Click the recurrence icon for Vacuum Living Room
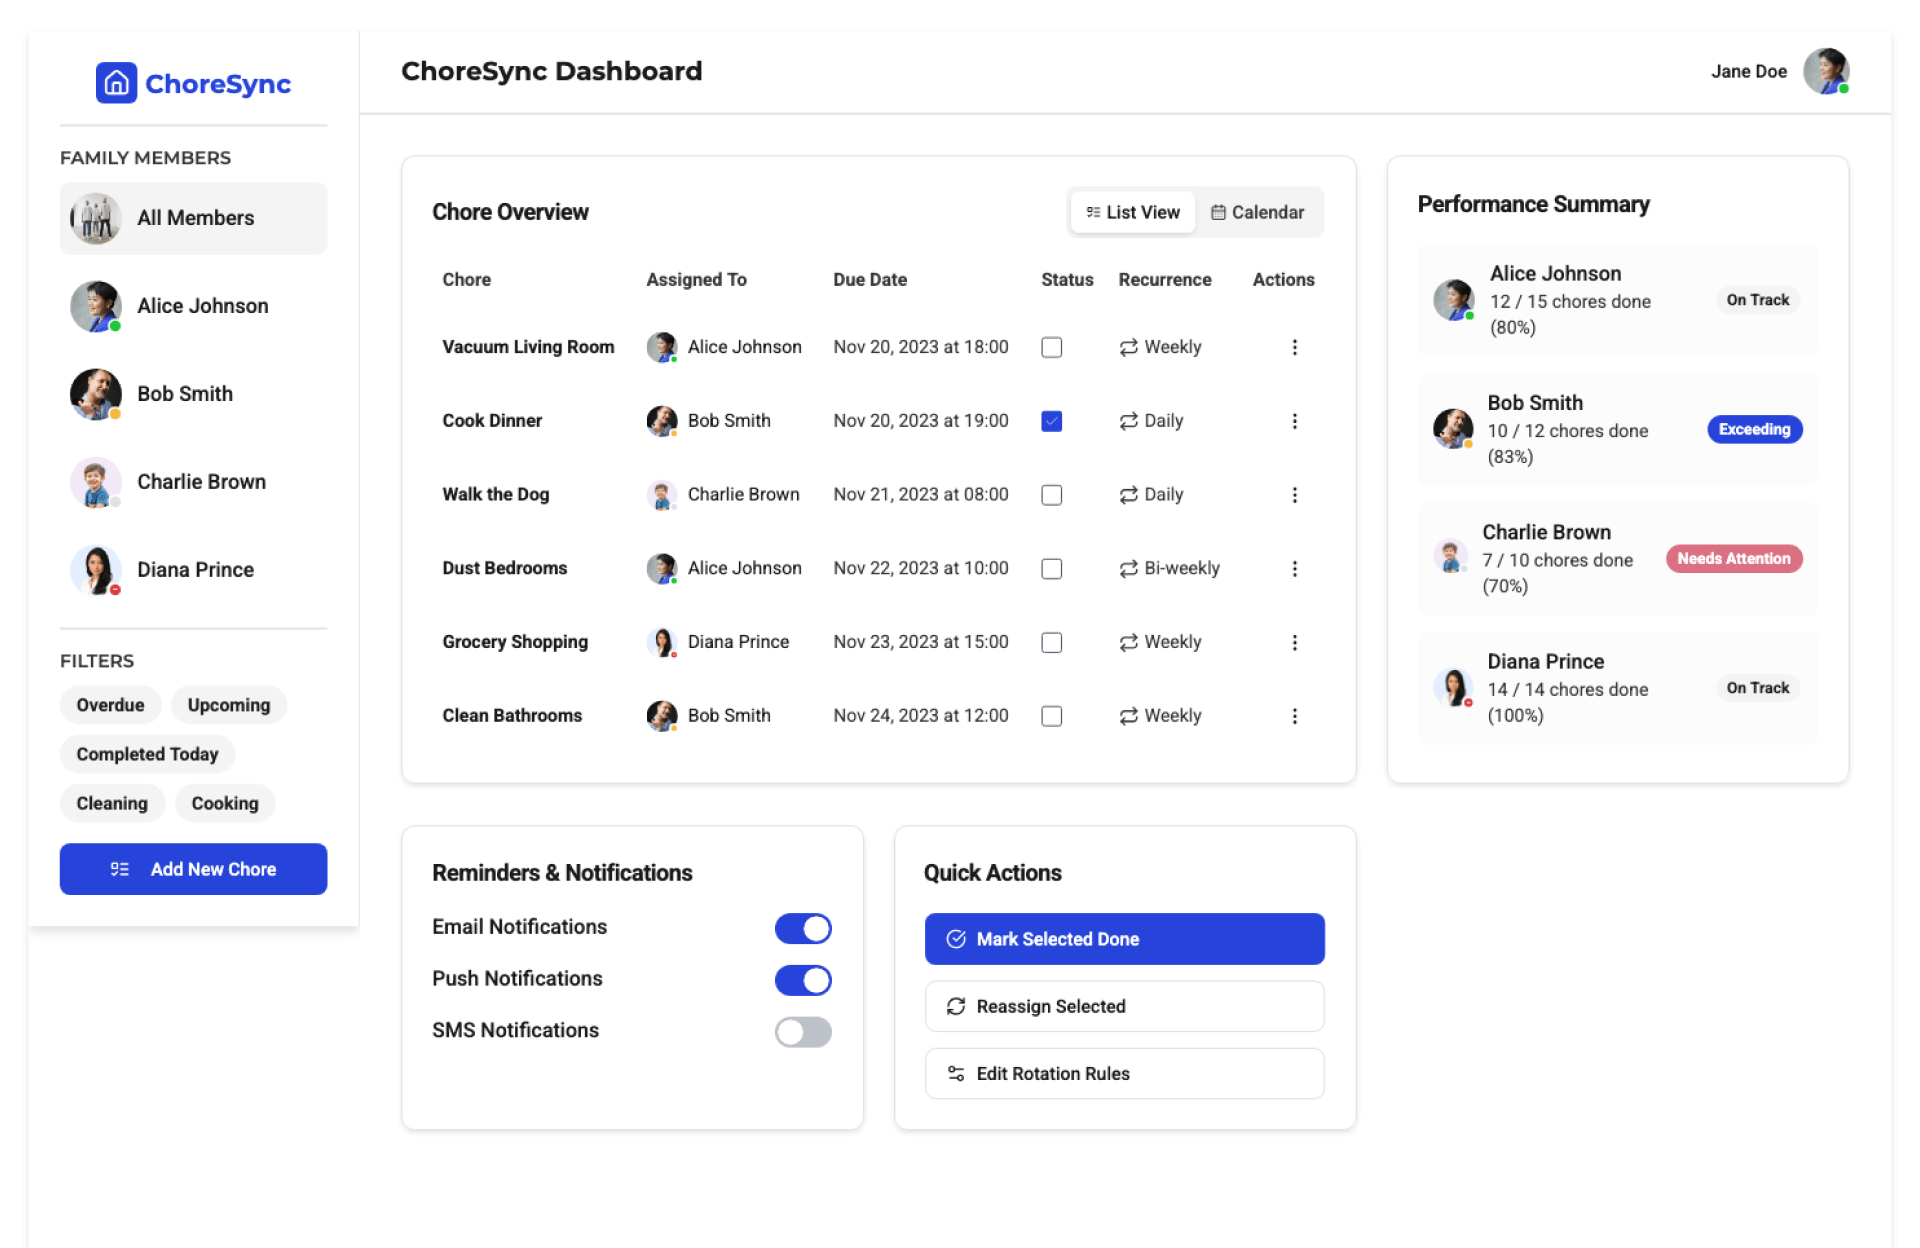The width and height of the screenshot is (1920, 1248). (1128, 347)
